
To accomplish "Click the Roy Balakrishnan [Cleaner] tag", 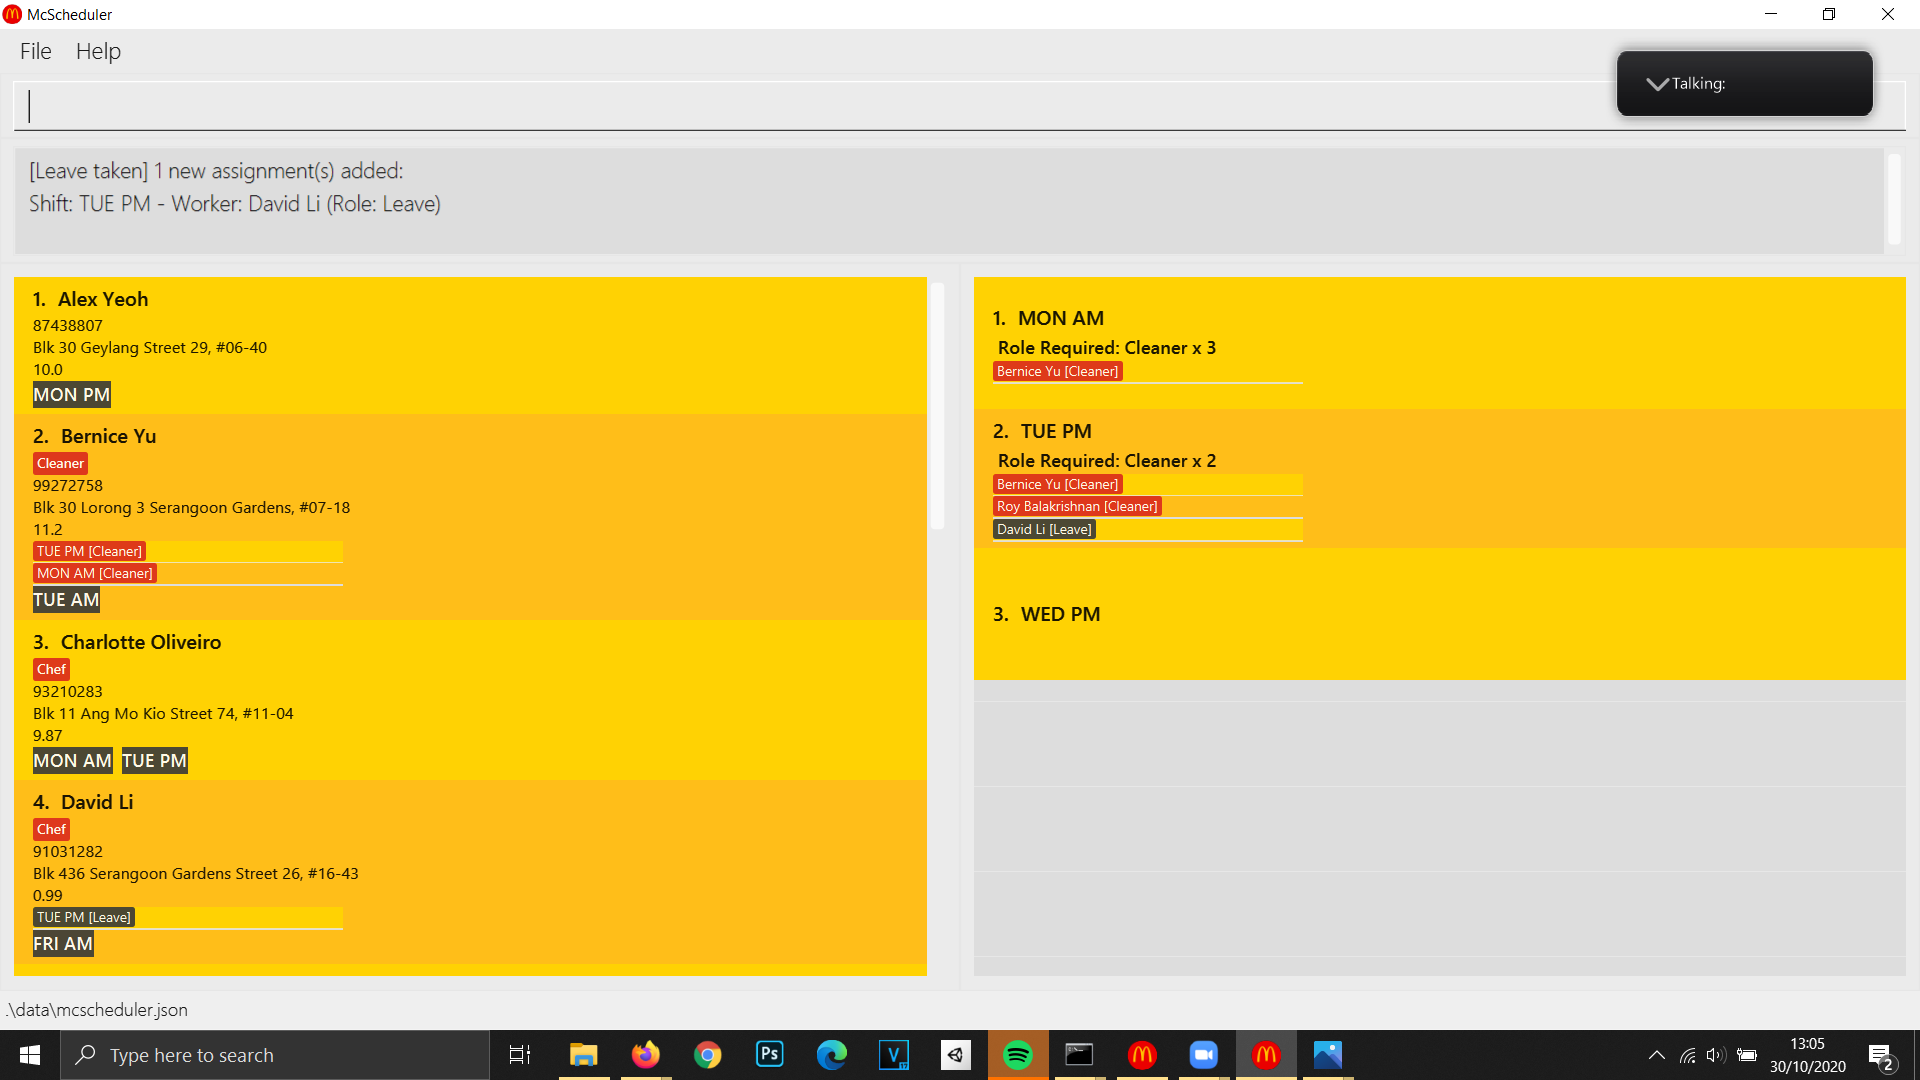I will (x=1076, y=506).
